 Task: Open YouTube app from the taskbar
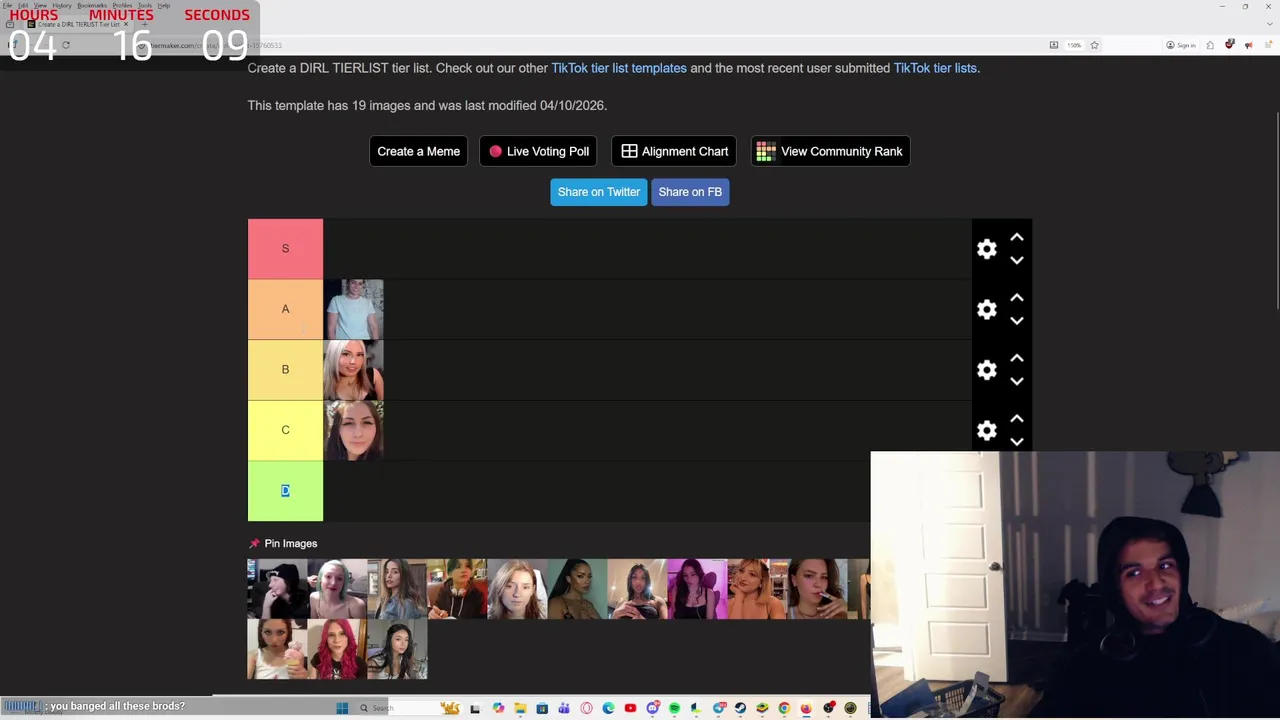point(630,708)
